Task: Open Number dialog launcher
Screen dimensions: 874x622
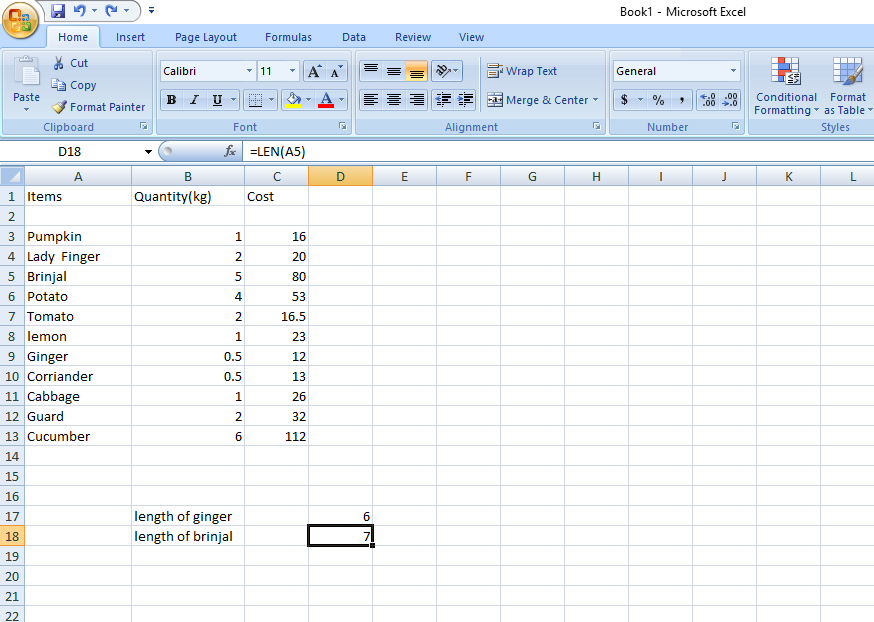Action: pos(736,127)
